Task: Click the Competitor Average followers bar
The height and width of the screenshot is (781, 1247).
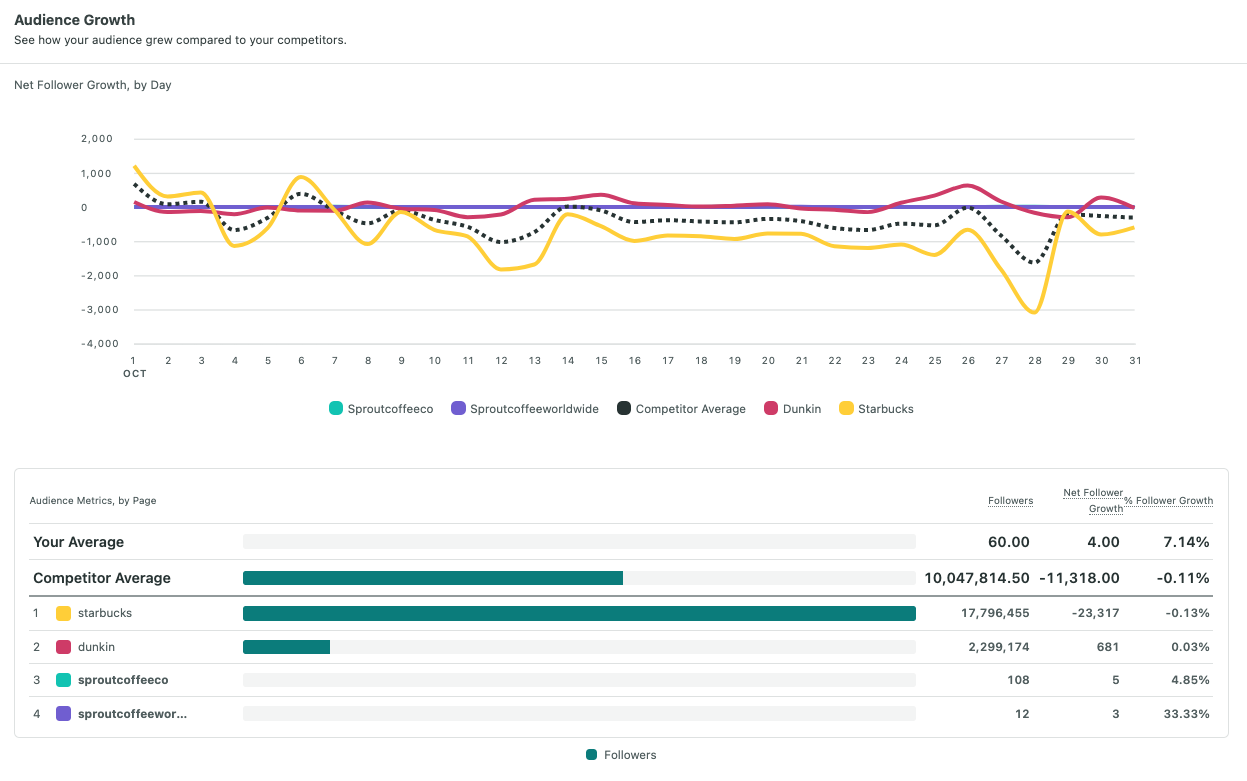Action: (433, 578)
